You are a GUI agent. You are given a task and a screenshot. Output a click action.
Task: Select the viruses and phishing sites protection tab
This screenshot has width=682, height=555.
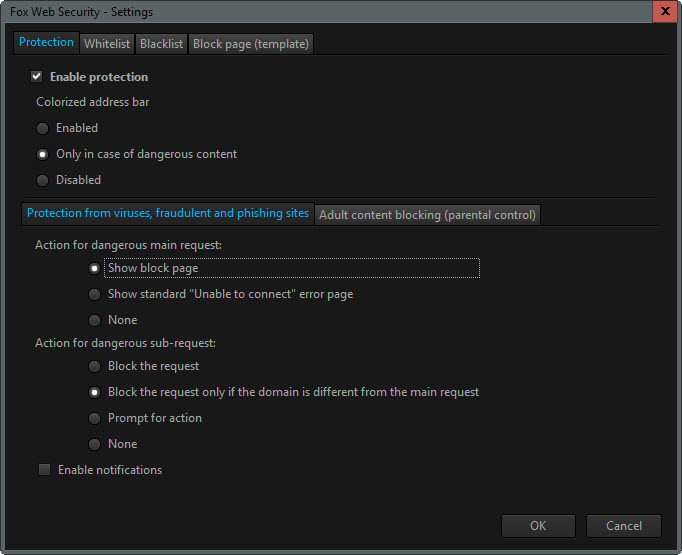click(x=168, y=213)
